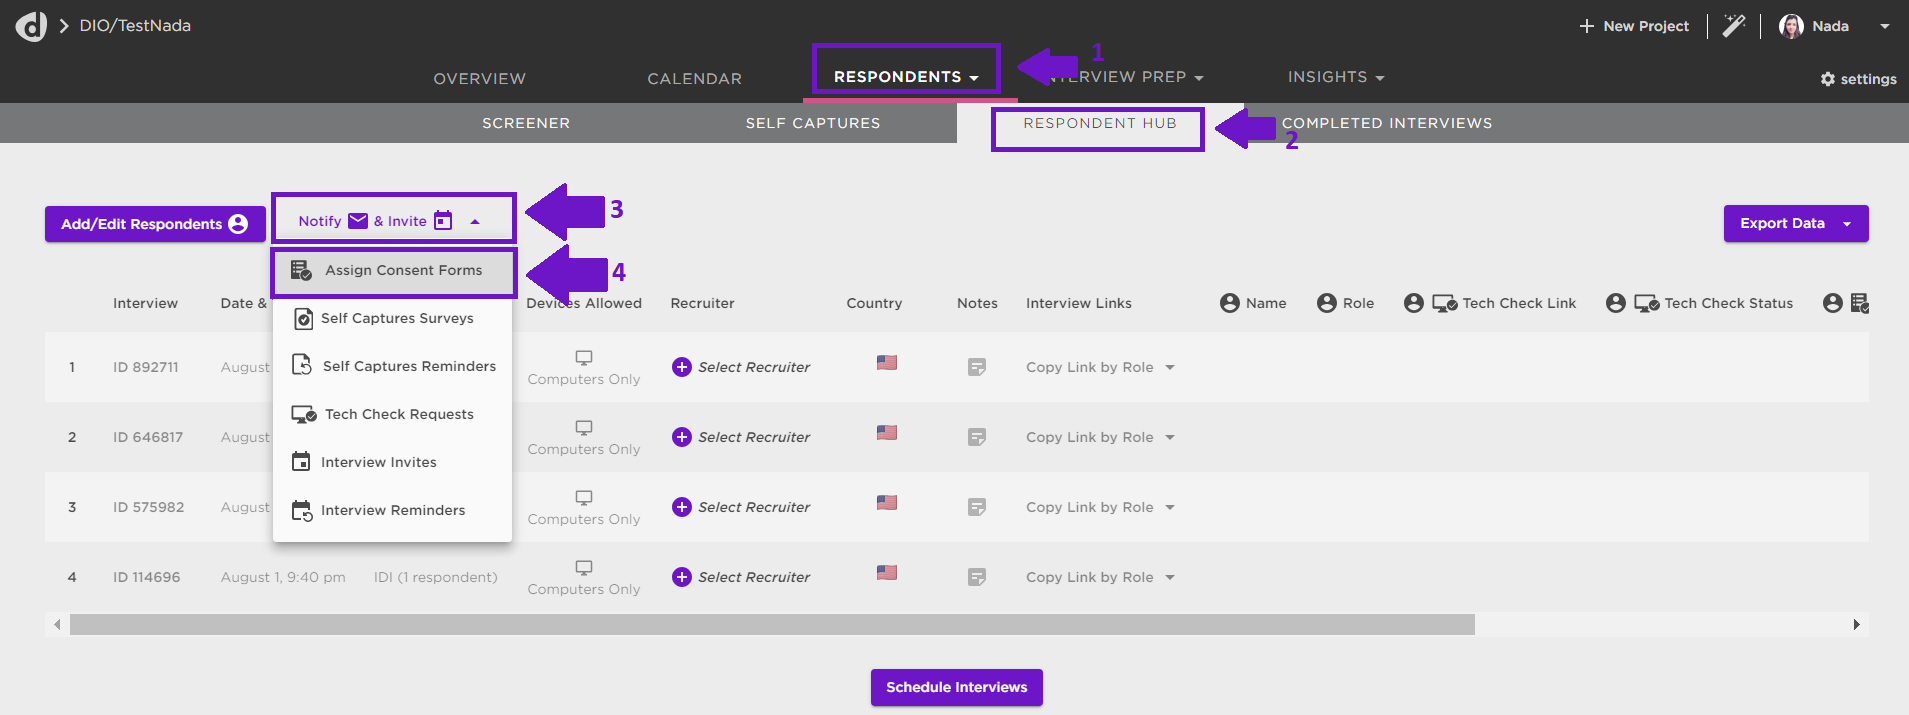Click the app logo in top-left corner
1909x715 pixels.
coord(31,26)
